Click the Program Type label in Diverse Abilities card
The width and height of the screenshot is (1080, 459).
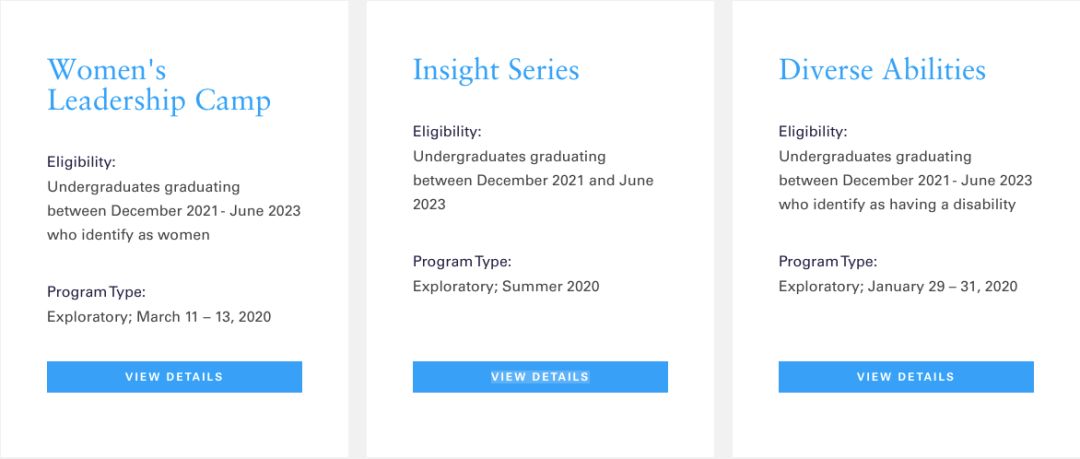pos(828,261)
